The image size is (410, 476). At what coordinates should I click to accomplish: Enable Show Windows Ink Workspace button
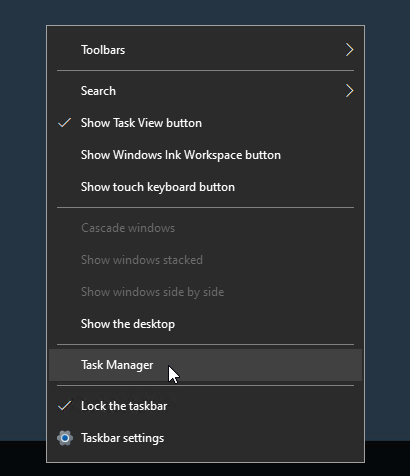coord(205,155)
